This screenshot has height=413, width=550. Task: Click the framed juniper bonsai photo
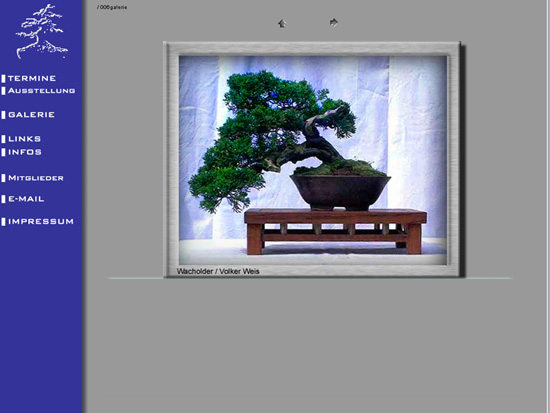tap(313, 160)
